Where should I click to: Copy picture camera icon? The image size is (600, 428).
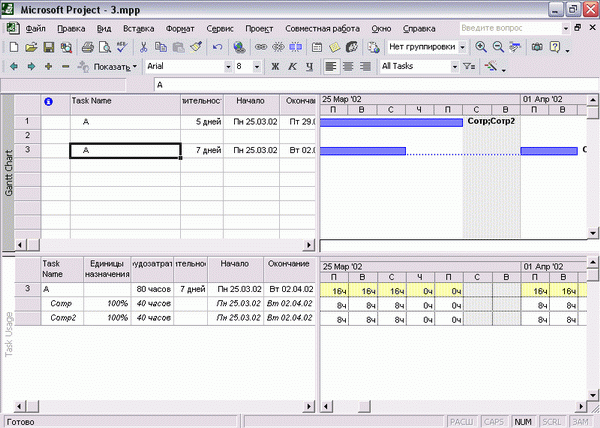(537, 47)
